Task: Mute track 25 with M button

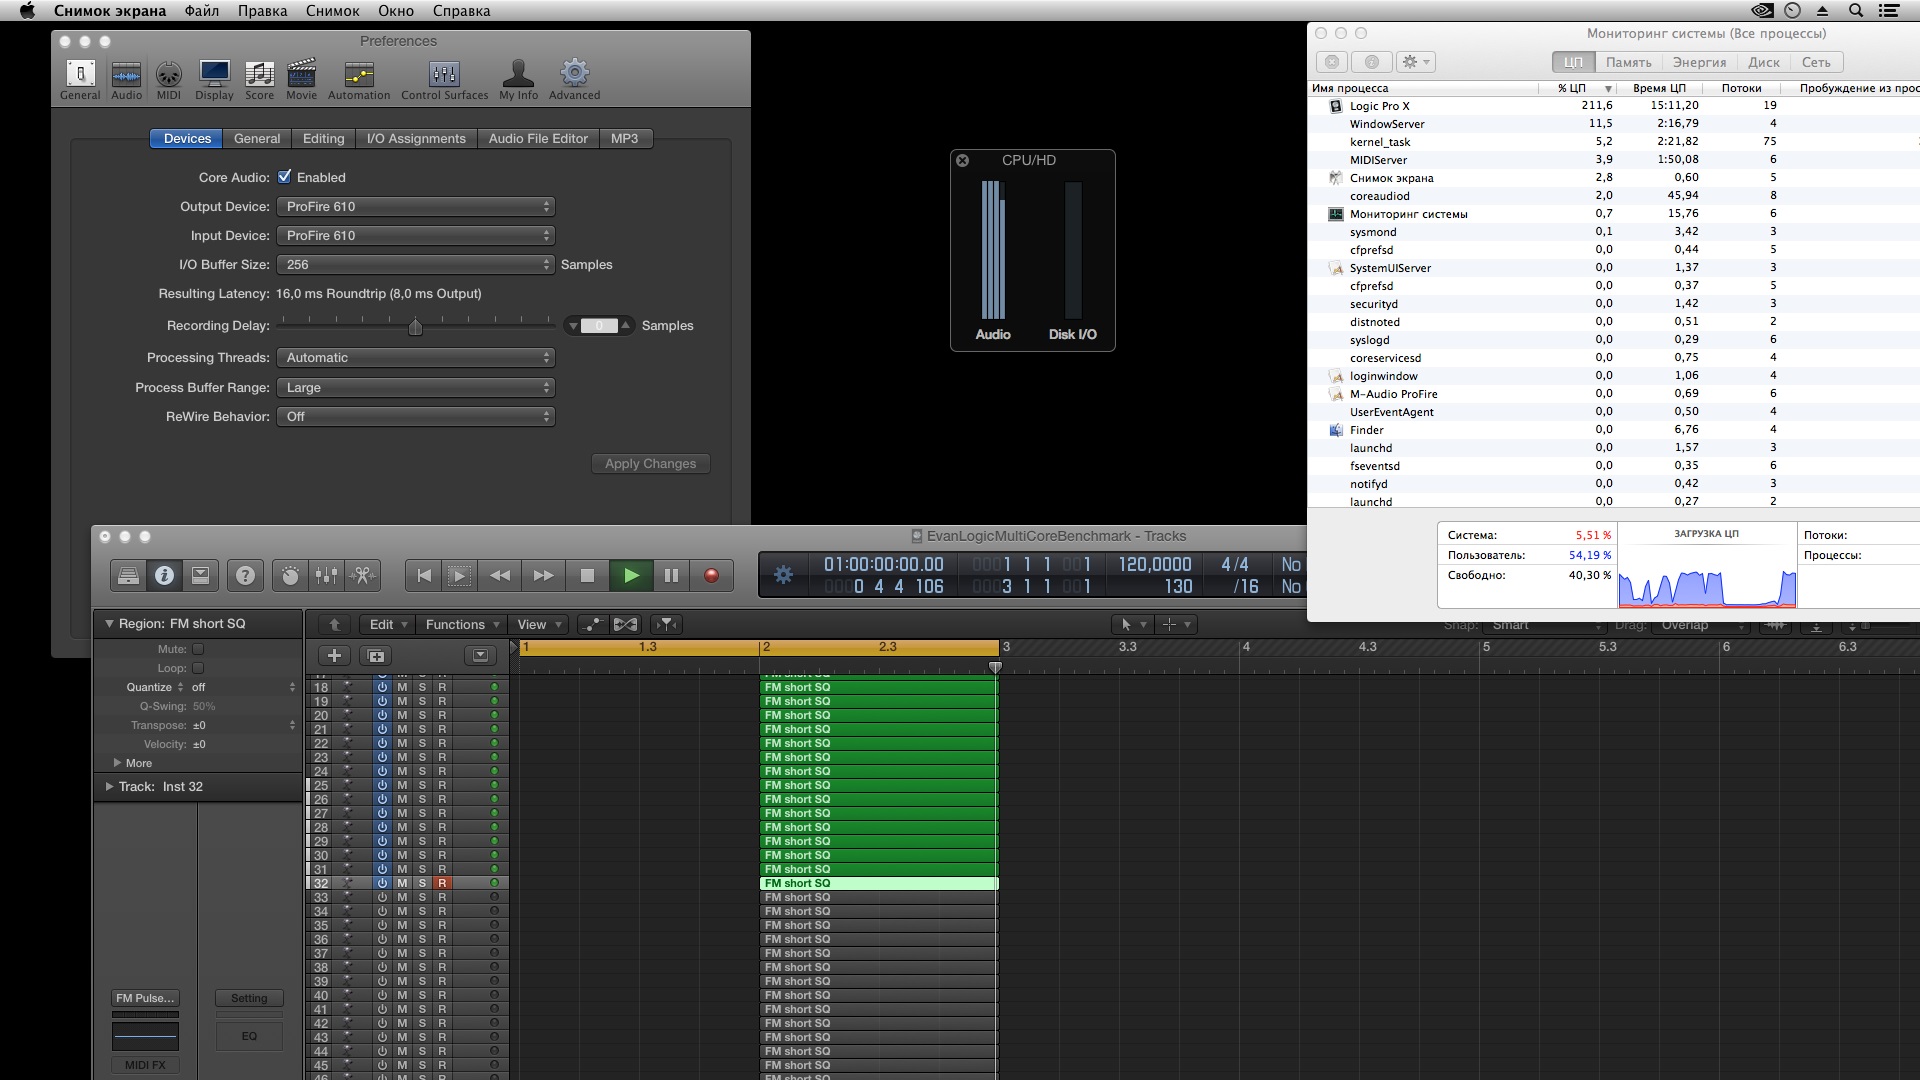Action: [x=402, y=785]
